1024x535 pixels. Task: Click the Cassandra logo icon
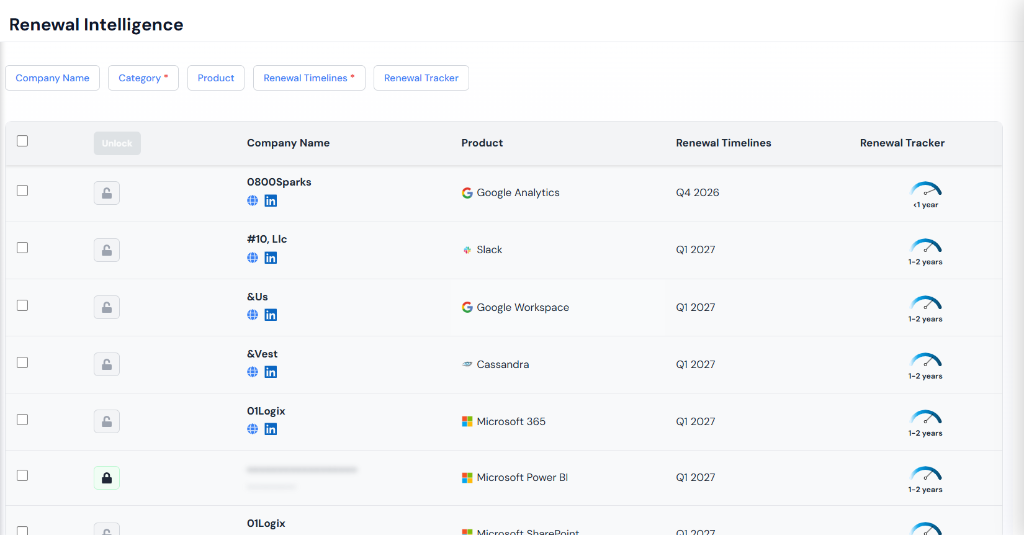(467, 365)
